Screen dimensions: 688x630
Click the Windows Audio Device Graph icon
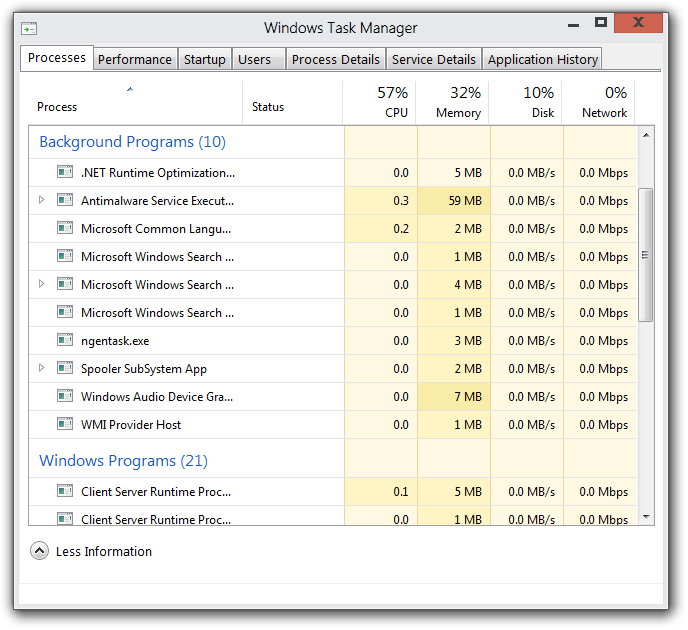[65, 396]
